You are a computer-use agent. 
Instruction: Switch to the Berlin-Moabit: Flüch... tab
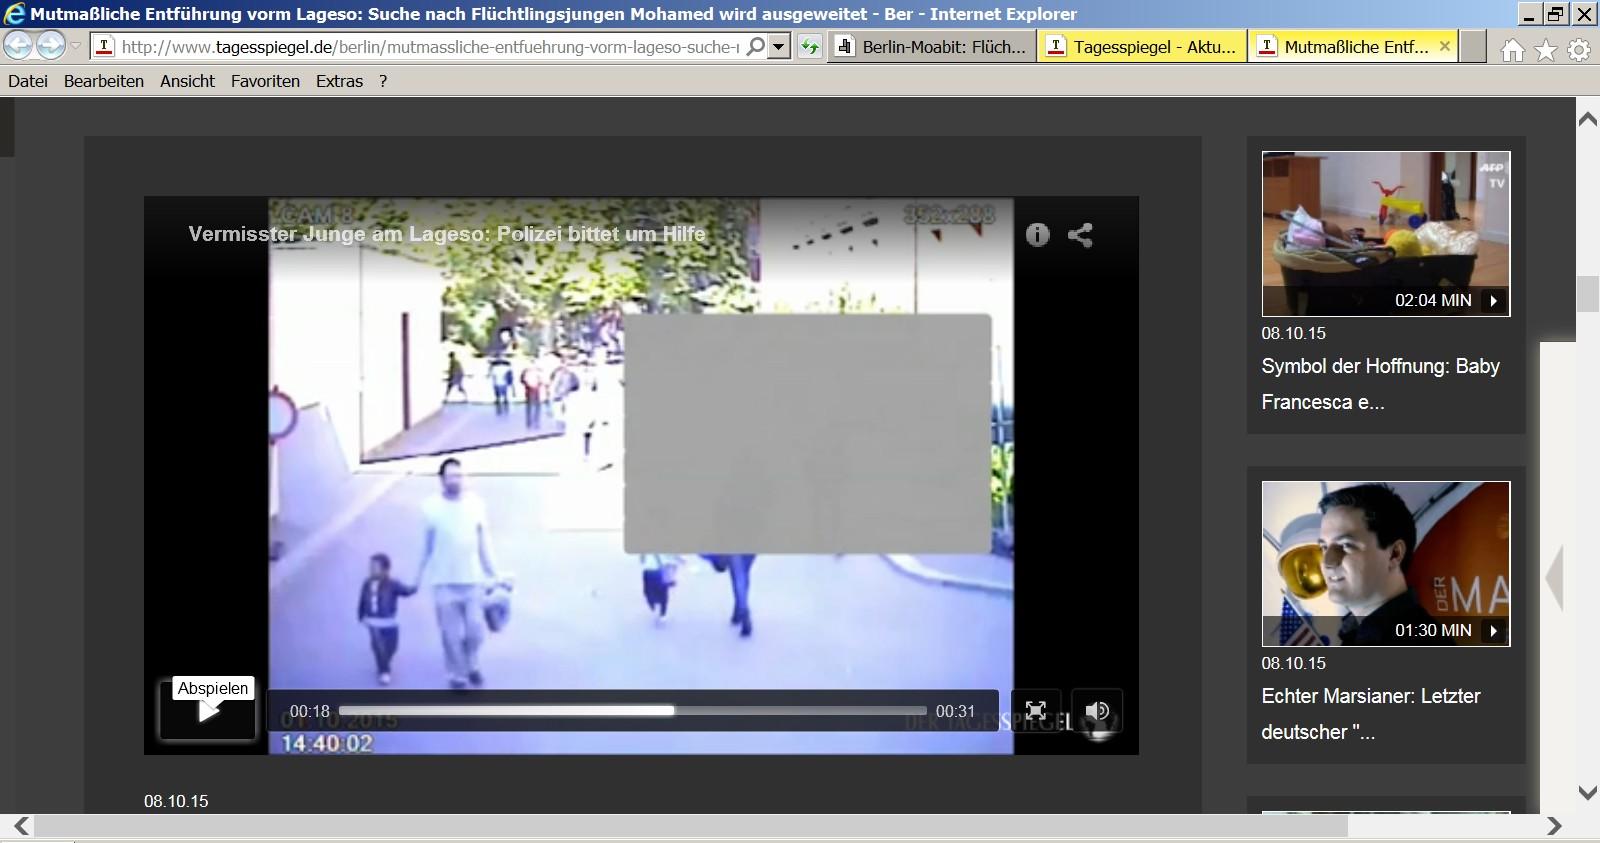click(x=933, y=46)
